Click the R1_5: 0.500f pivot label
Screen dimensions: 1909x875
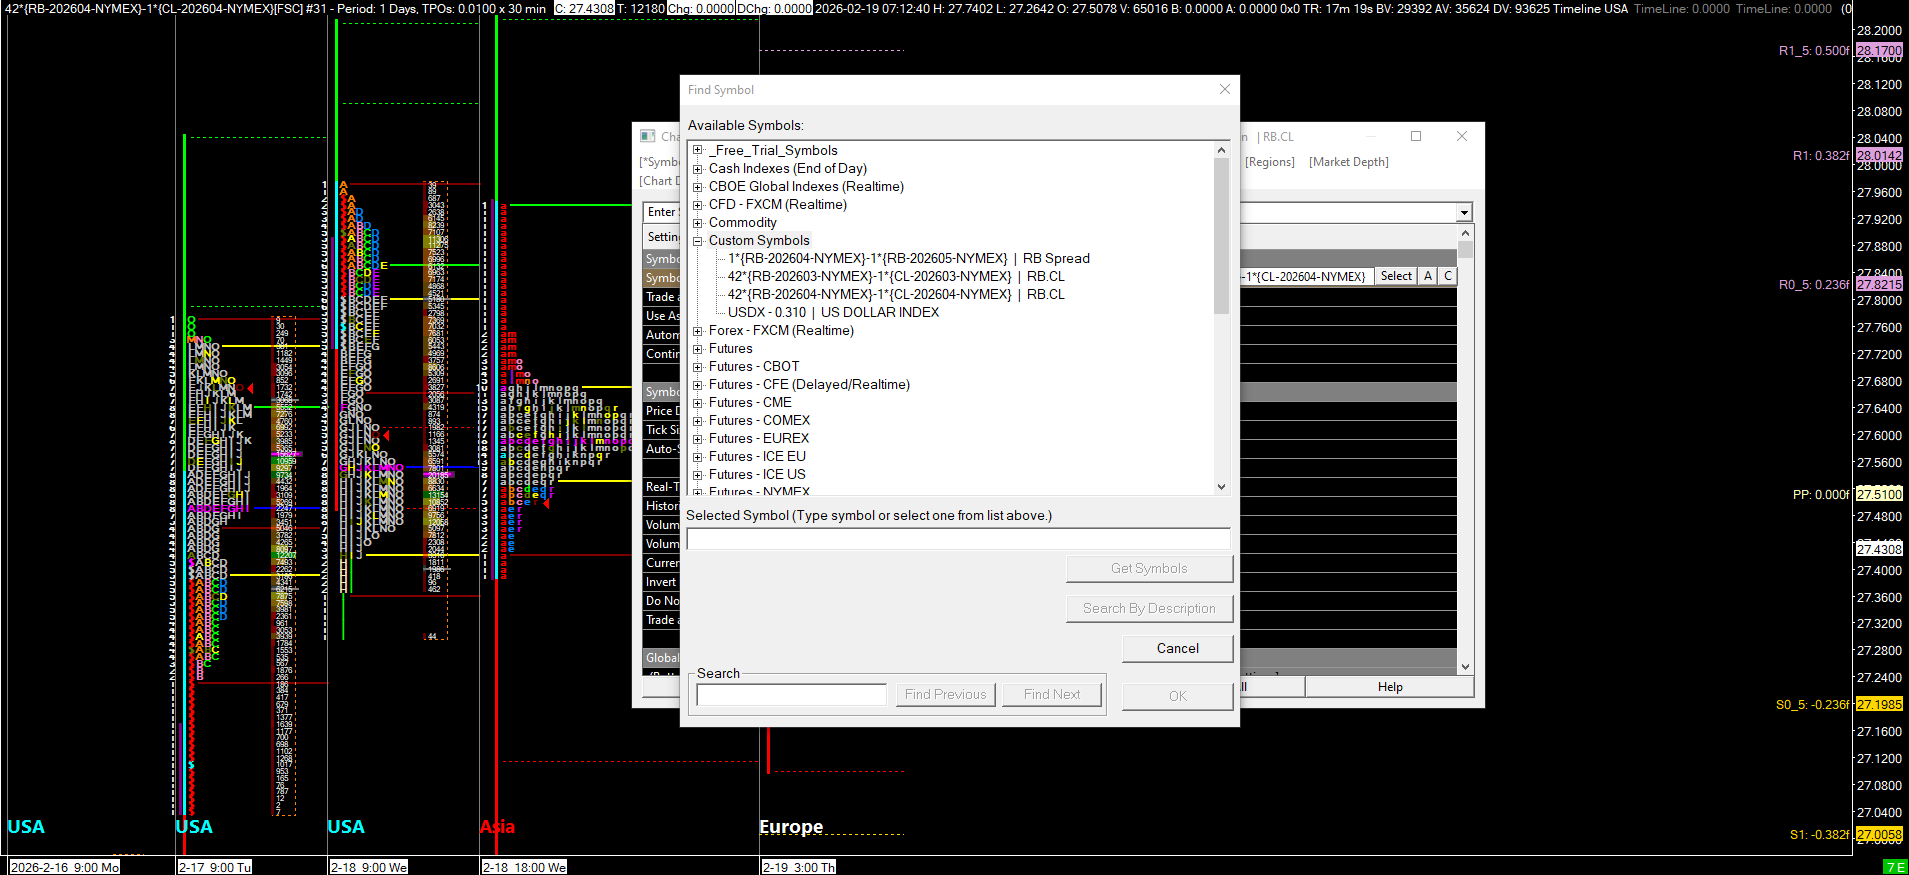point(1814,51)
